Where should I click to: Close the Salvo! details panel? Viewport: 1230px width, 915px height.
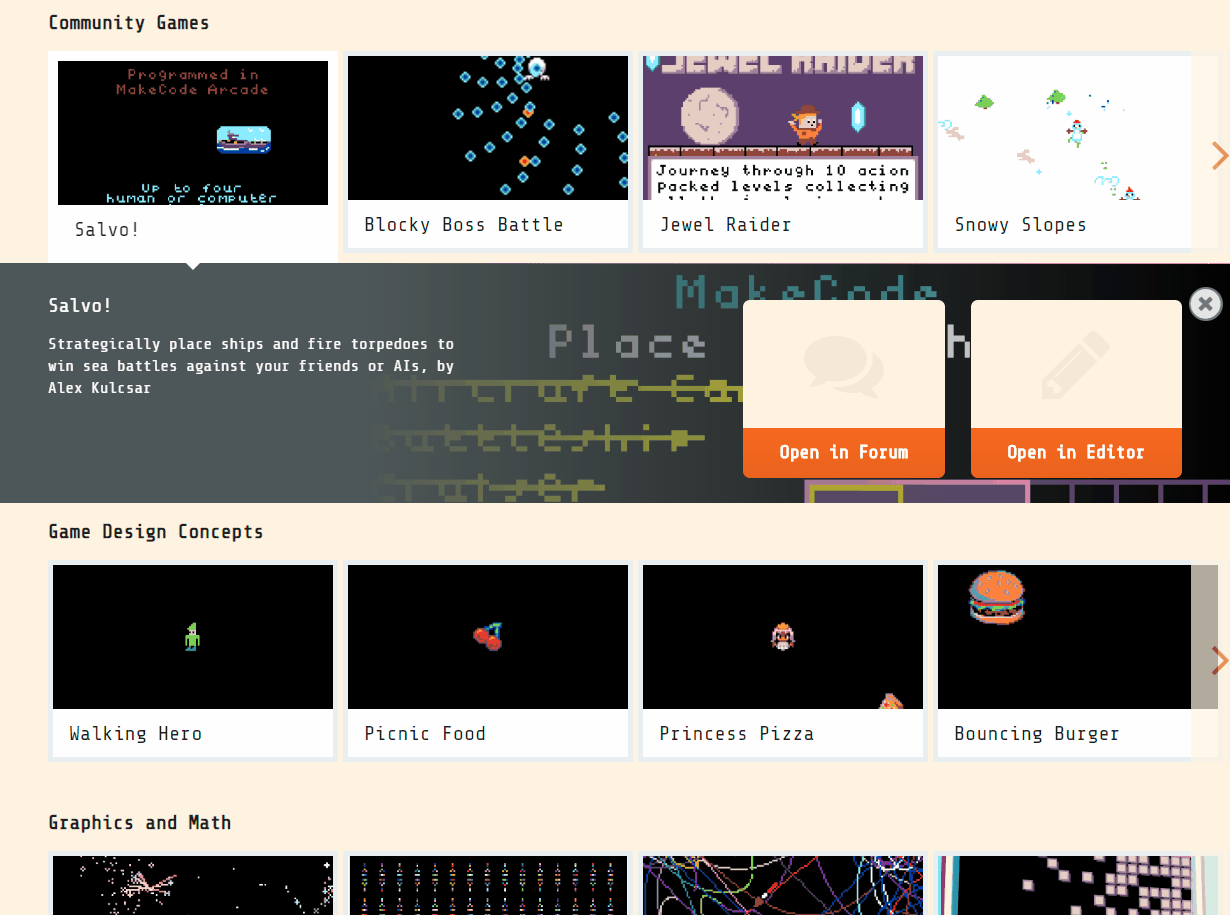pos(1205,303)
